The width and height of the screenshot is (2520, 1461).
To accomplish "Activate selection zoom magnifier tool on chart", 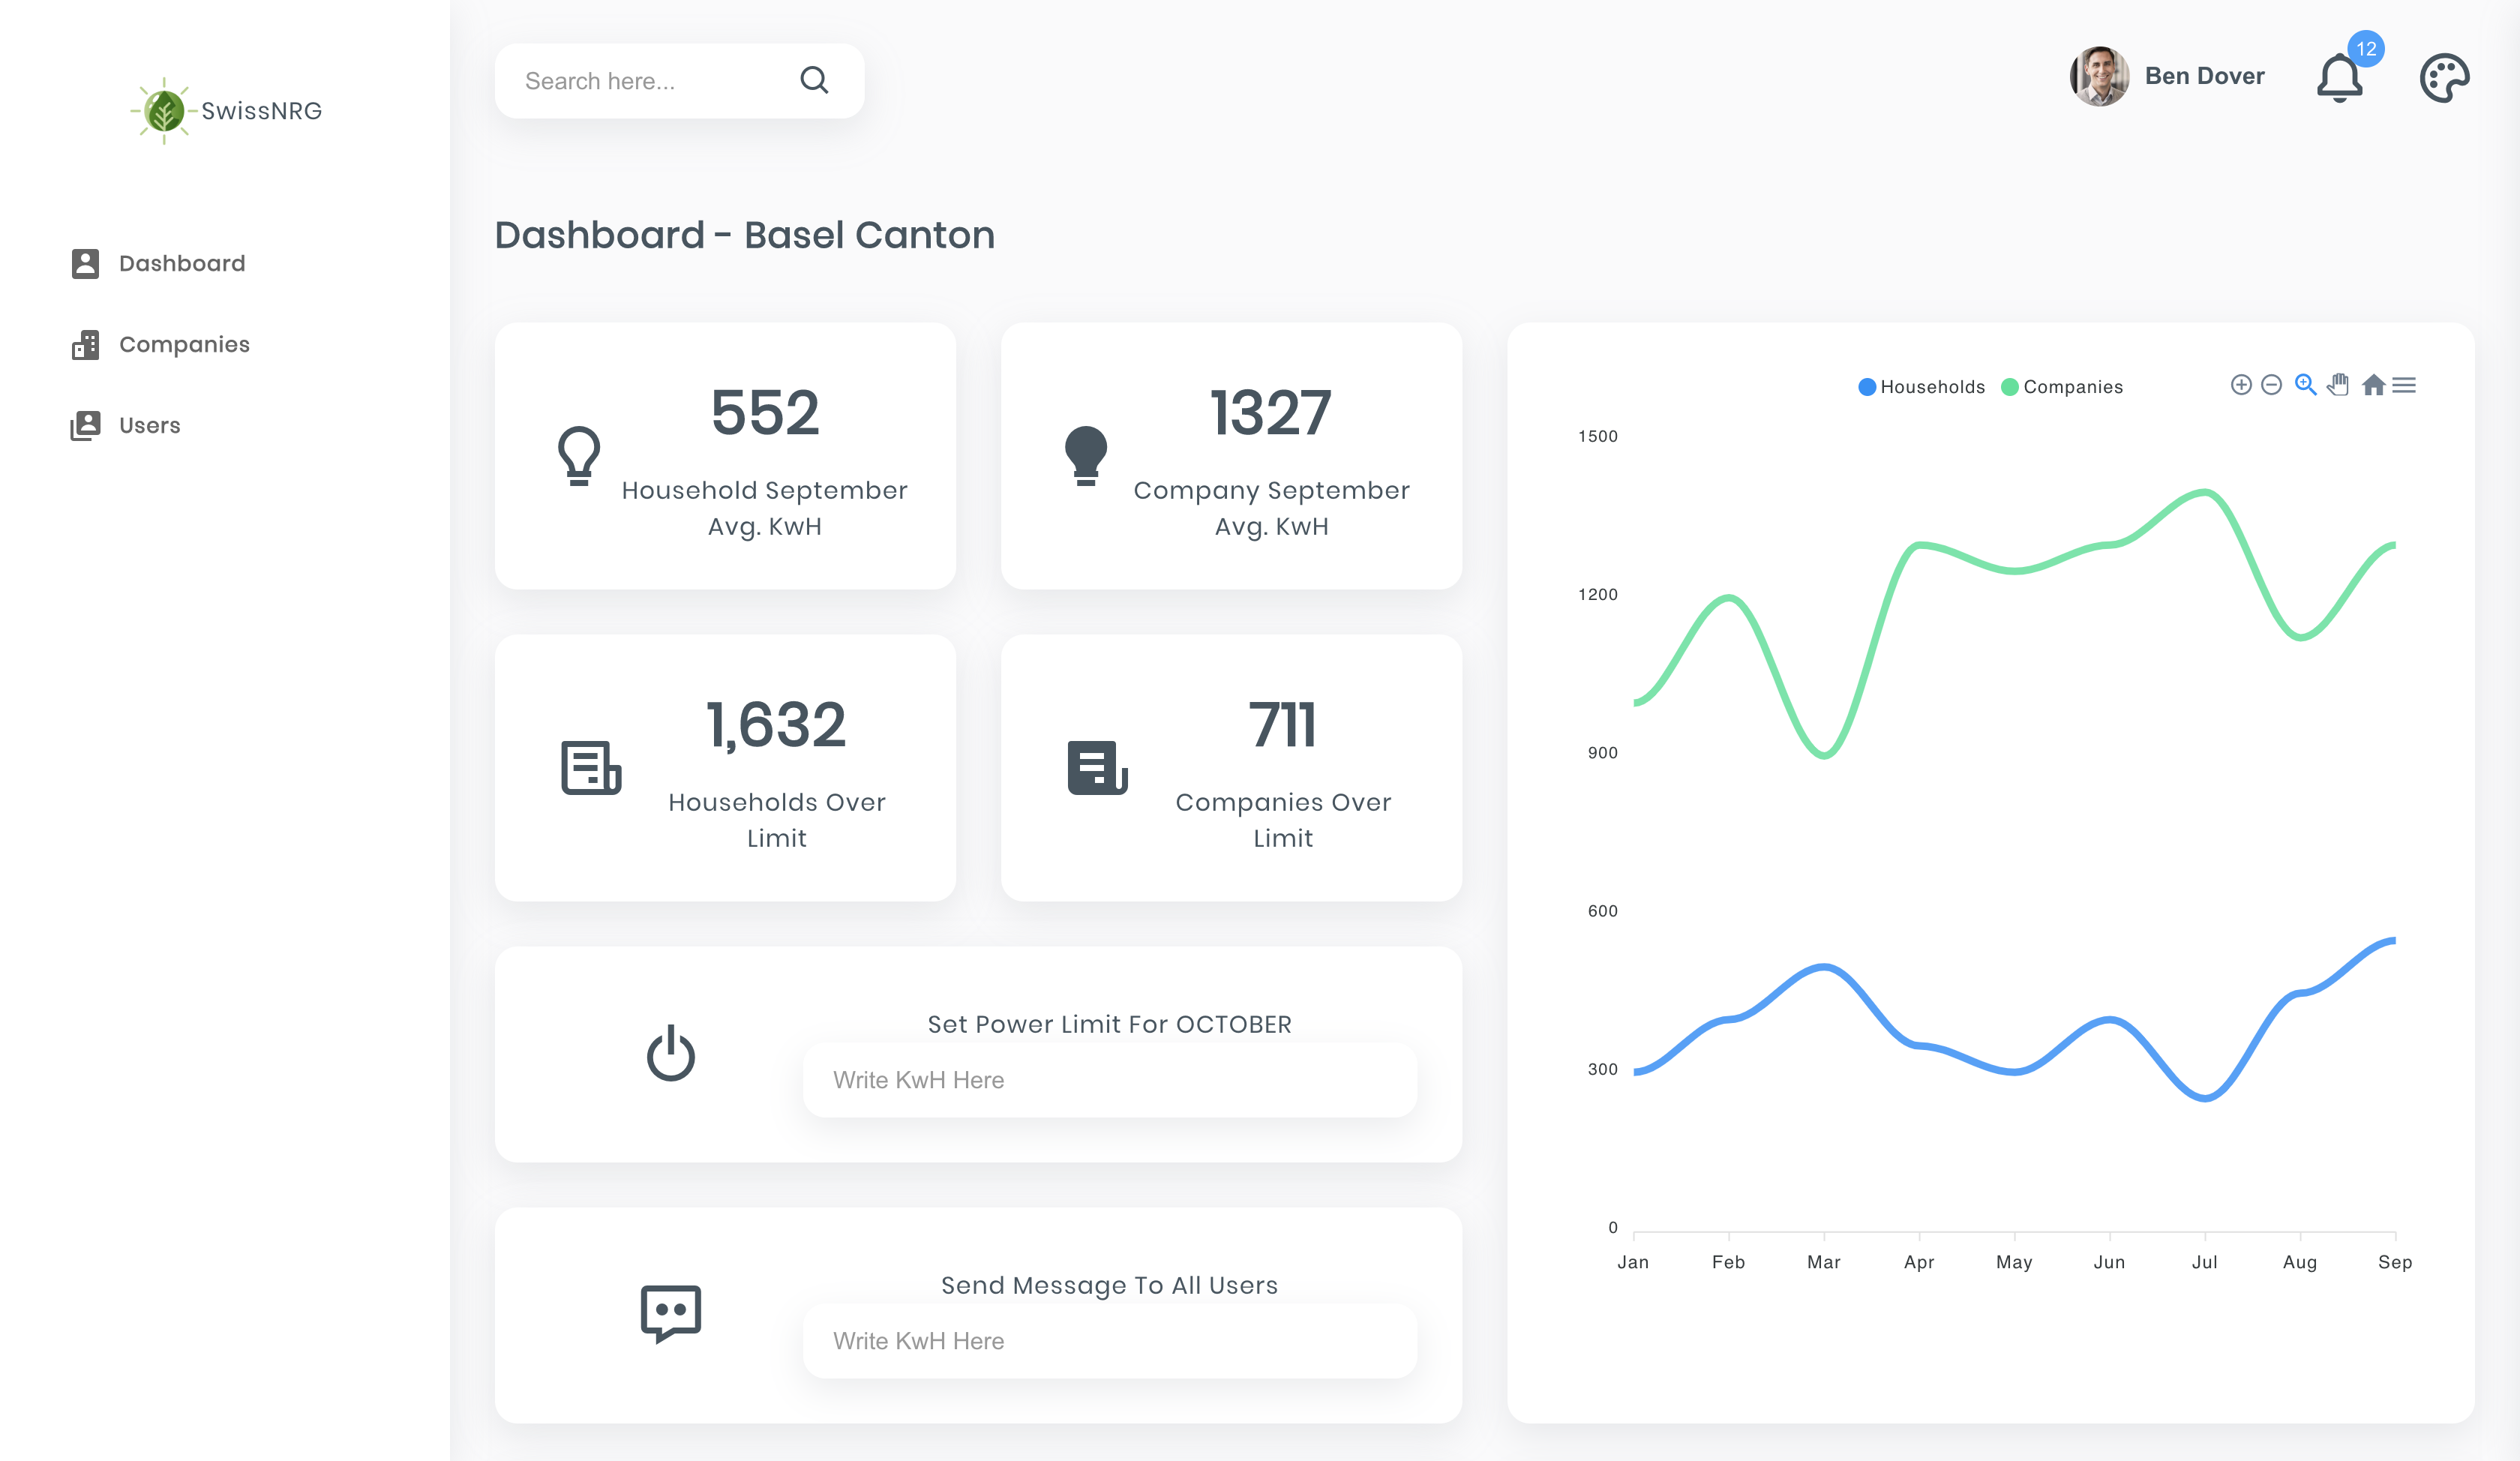I will 2305,385.
